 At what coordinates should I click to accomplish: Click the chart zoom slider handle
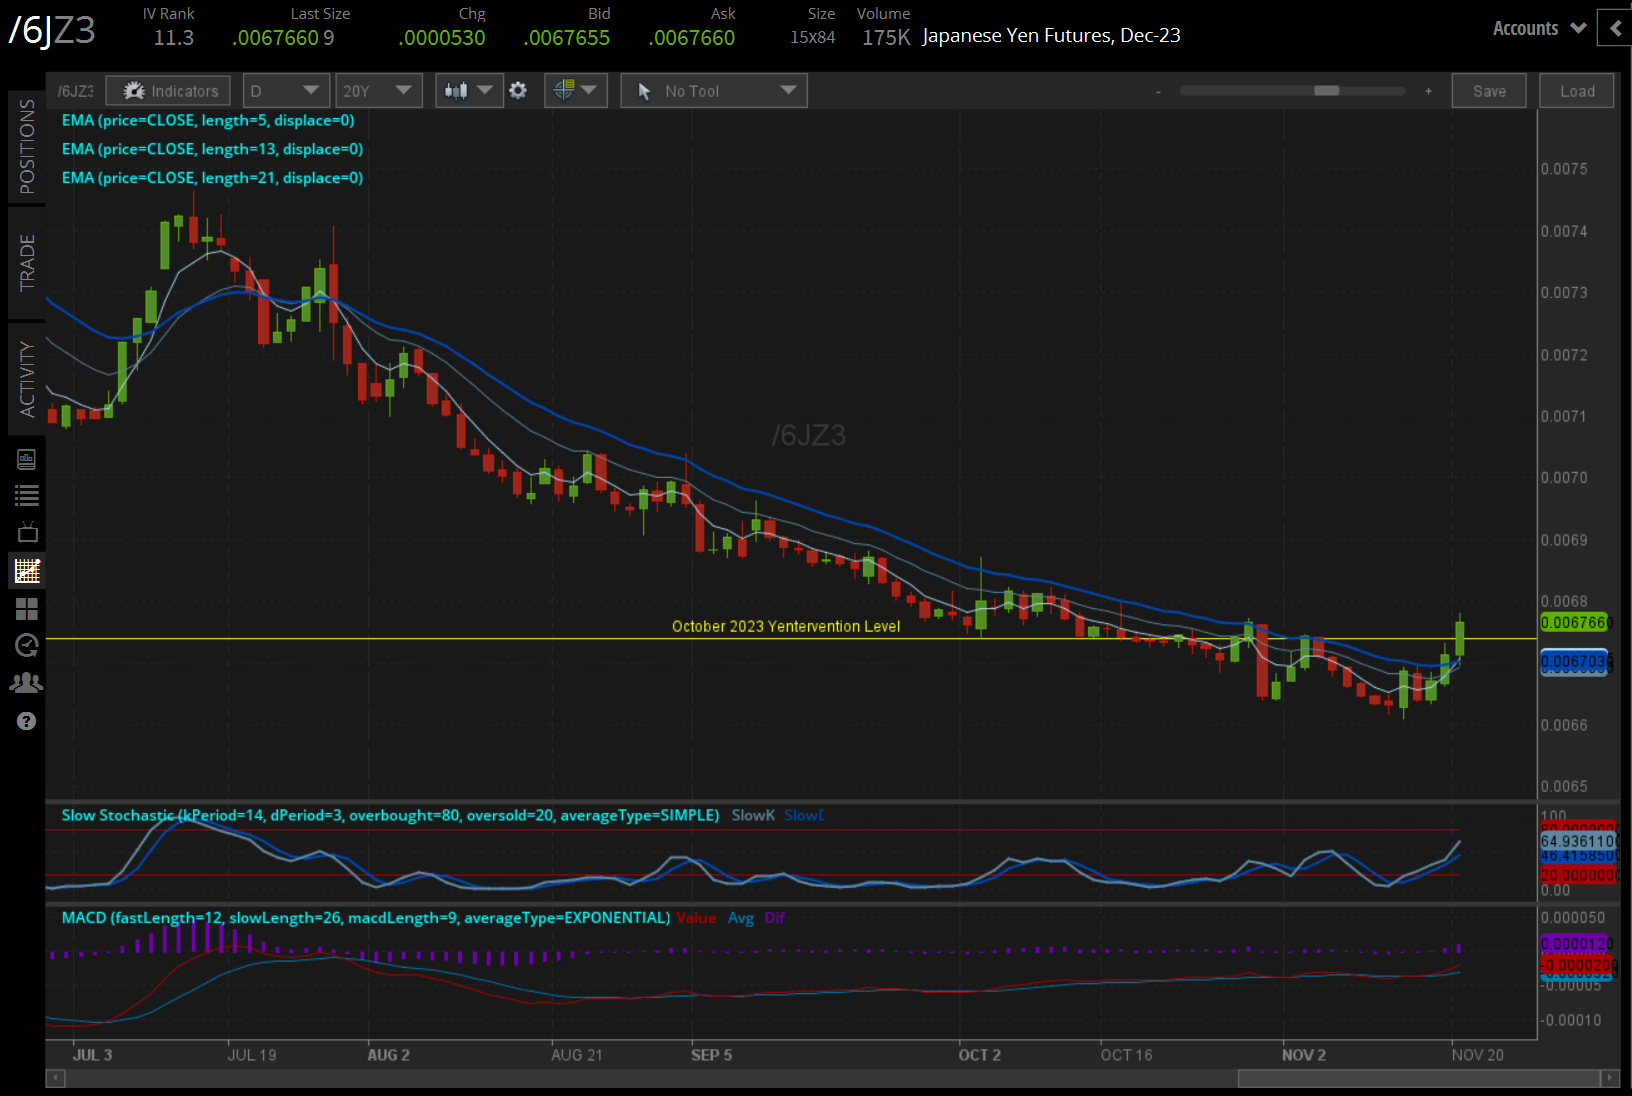point(1326,91)
